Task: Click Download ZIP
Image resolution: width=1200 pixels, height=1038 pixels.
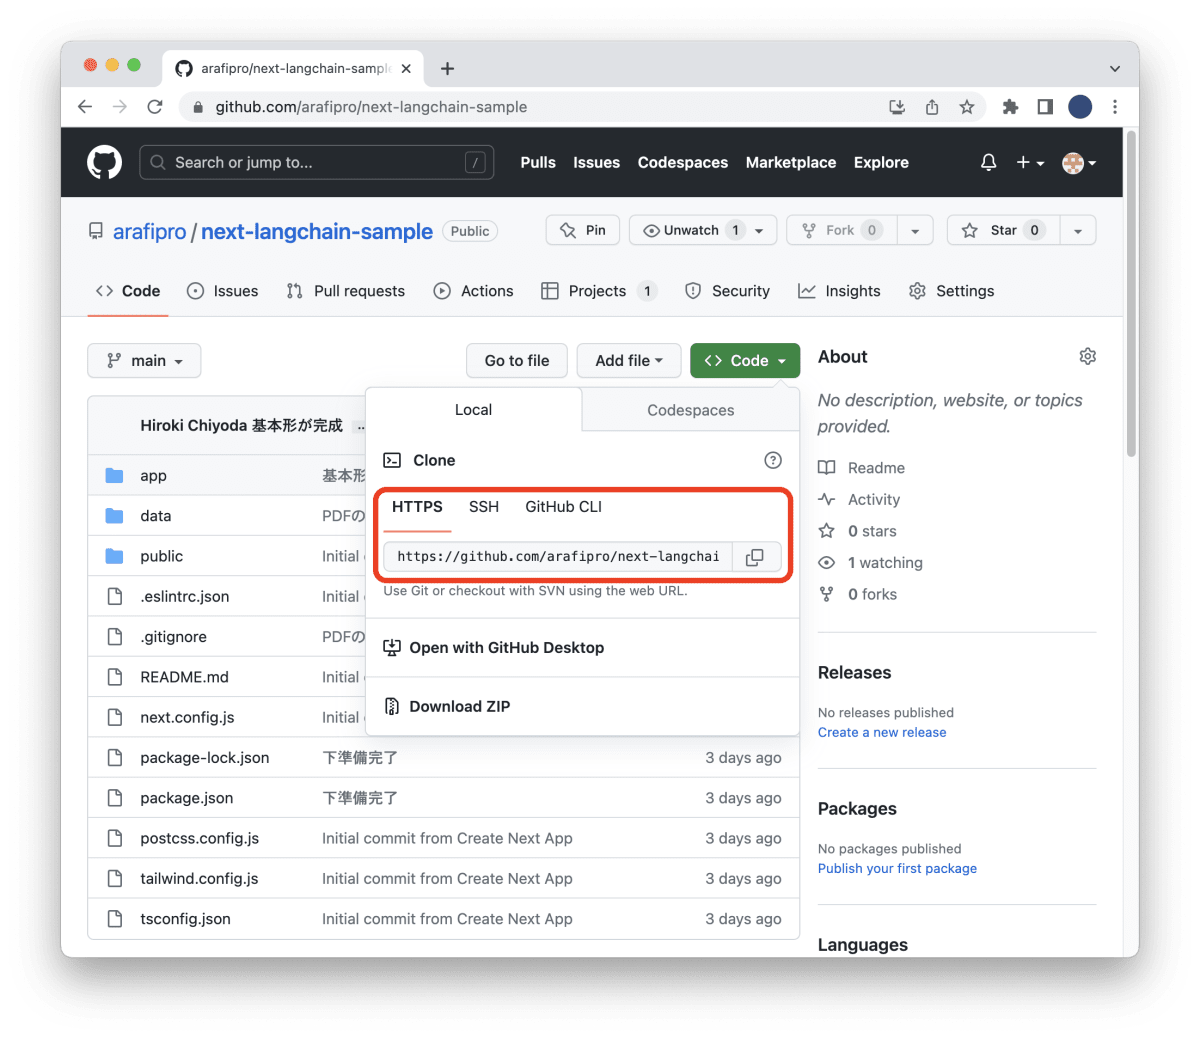Action: click(x=447, y=706)
